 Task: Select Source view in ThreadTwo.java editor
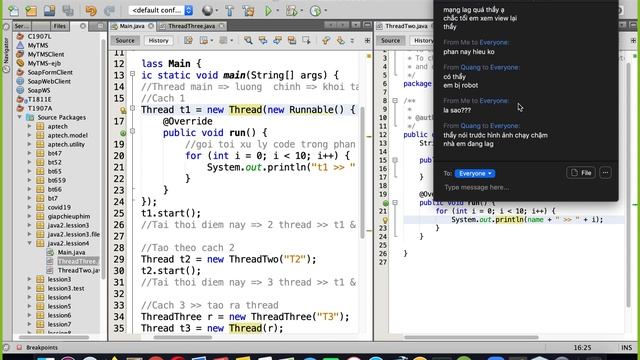tap(391, 40)
